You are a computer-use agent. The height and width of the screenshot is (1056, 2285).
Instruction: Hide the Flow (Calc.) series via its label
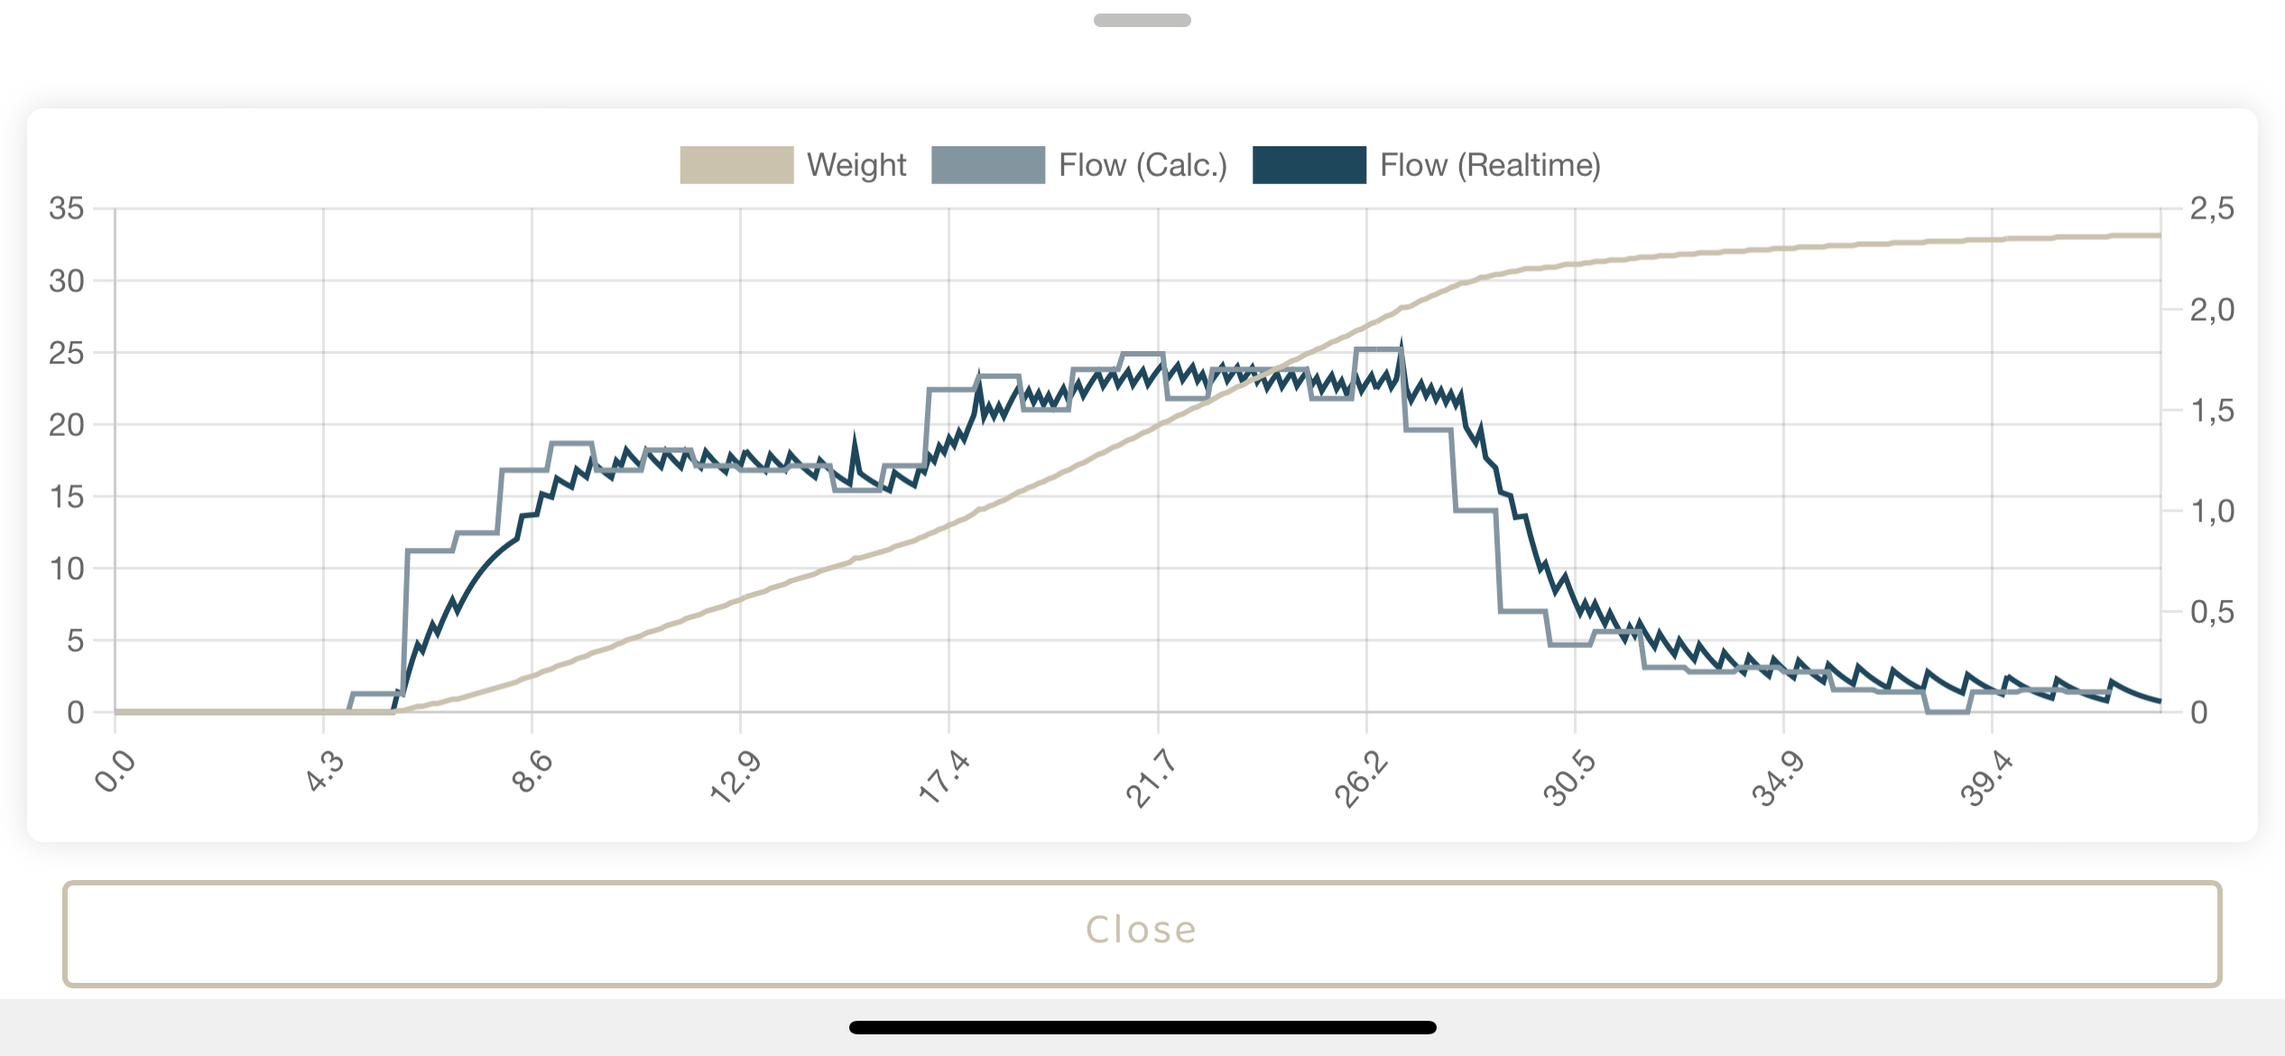(1142, 165)
